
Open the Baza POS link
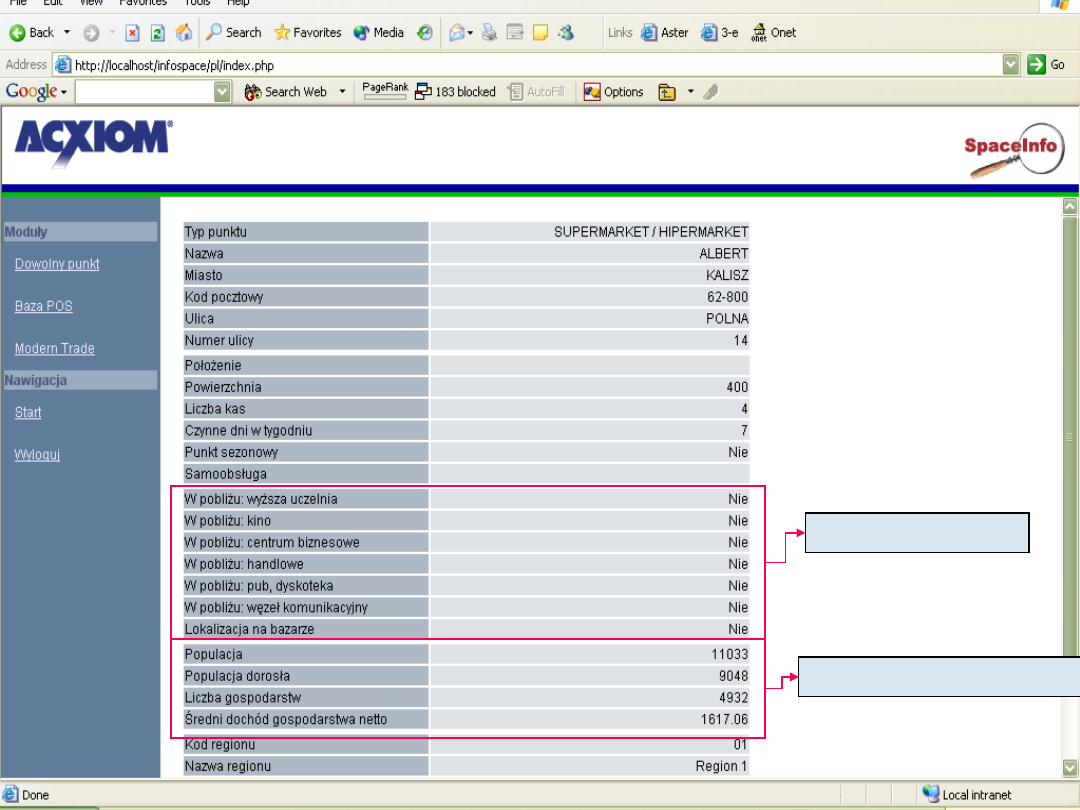(x=44, y=307)
